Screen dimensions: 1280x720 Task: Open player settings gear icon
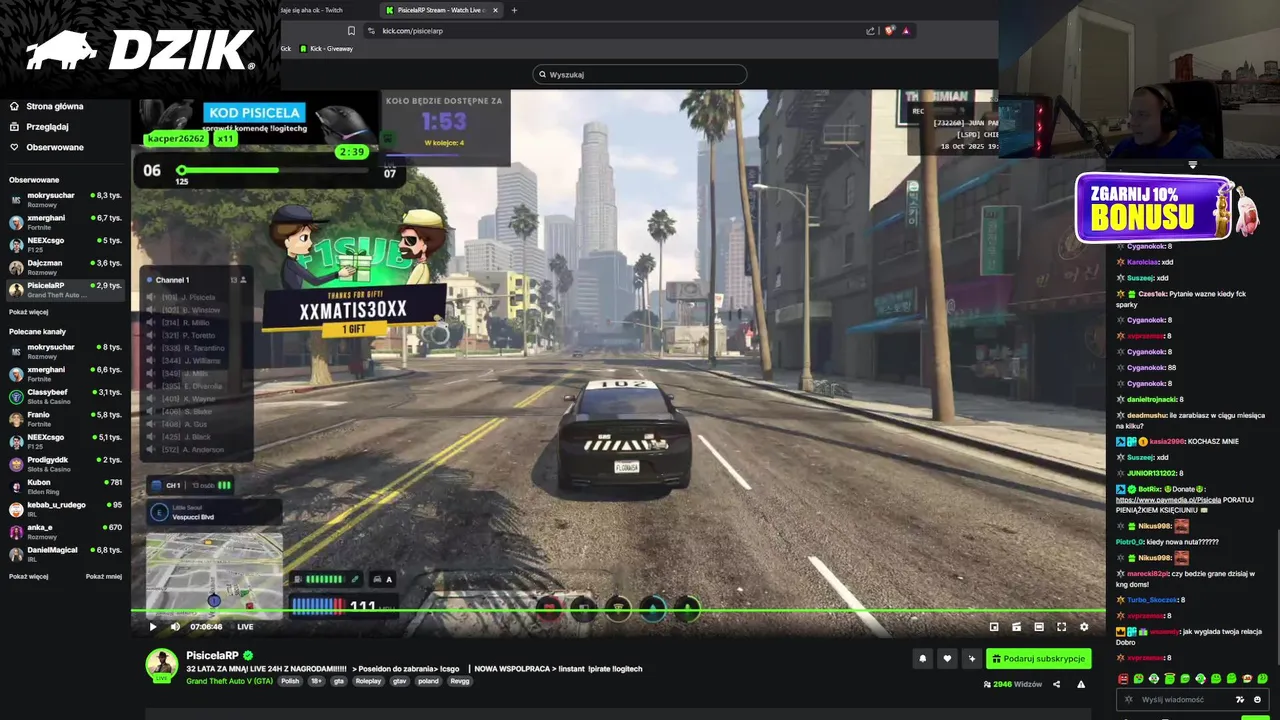tap(1084, 627)
